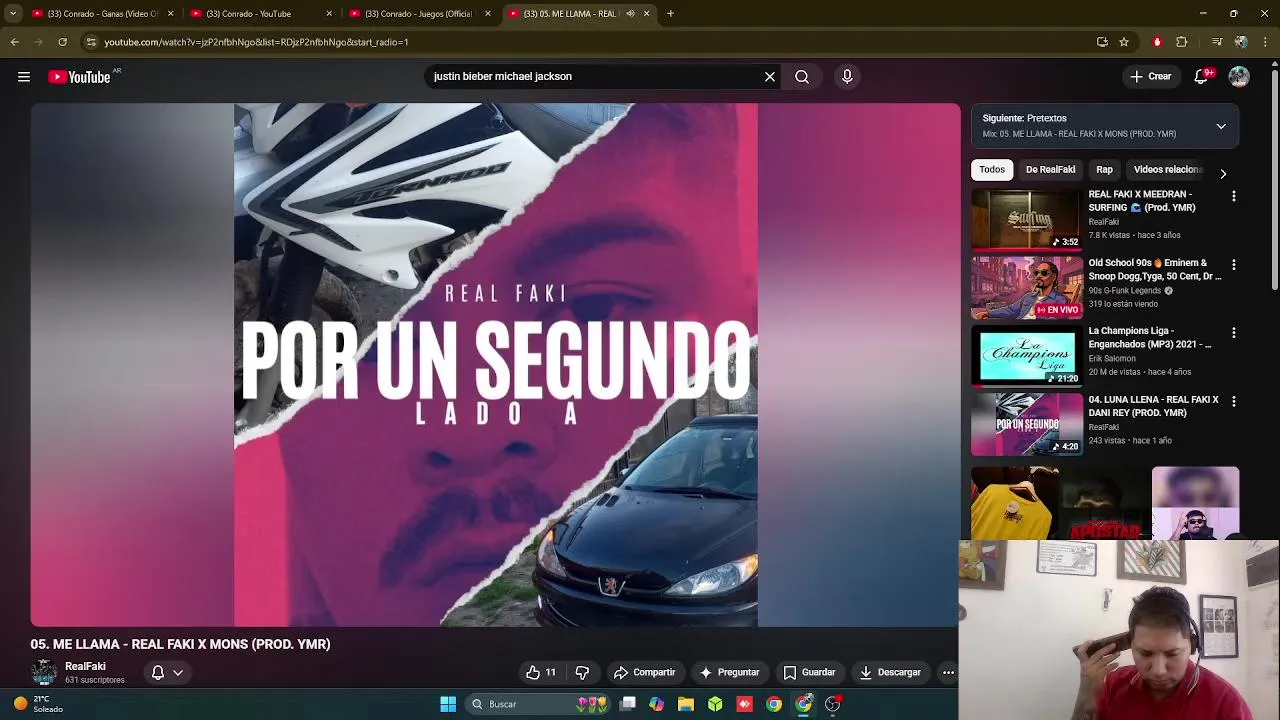
Task: Open Chrome three-dot menu
Action: click(x=1265, y=42)
